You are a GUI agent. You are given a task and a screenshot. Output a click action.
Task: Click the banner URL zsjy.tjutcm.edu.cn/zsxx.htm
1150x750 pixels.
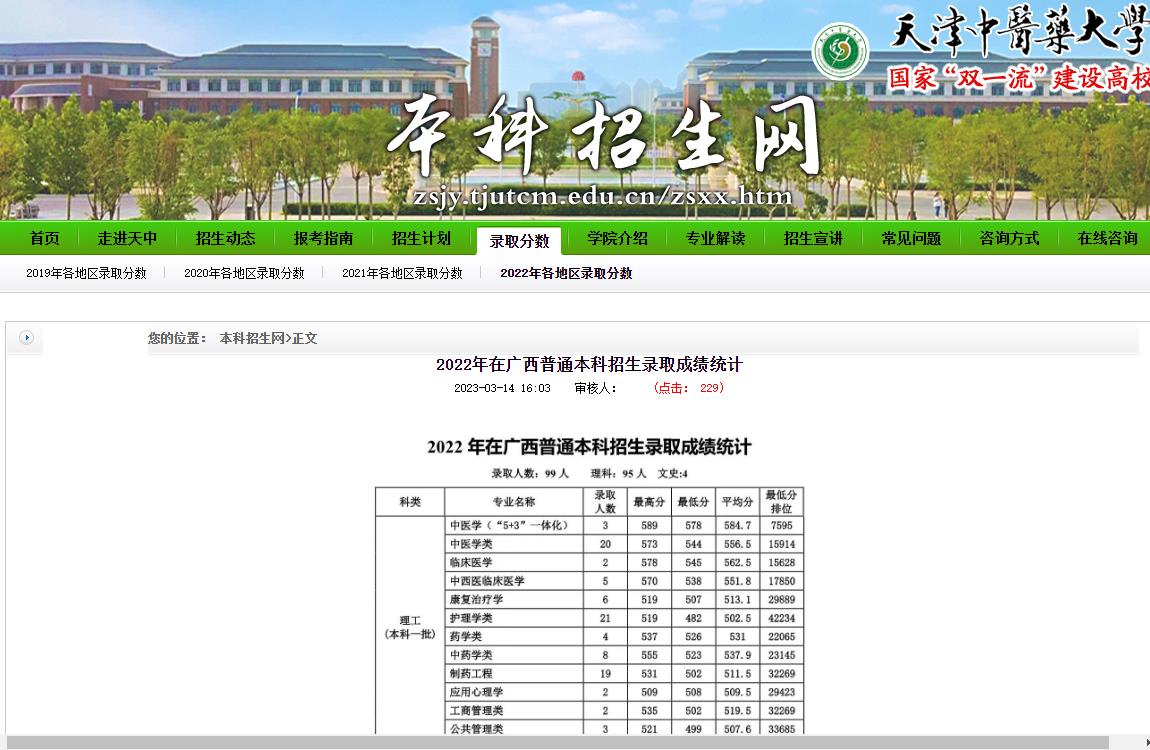[x=603, y=196]
